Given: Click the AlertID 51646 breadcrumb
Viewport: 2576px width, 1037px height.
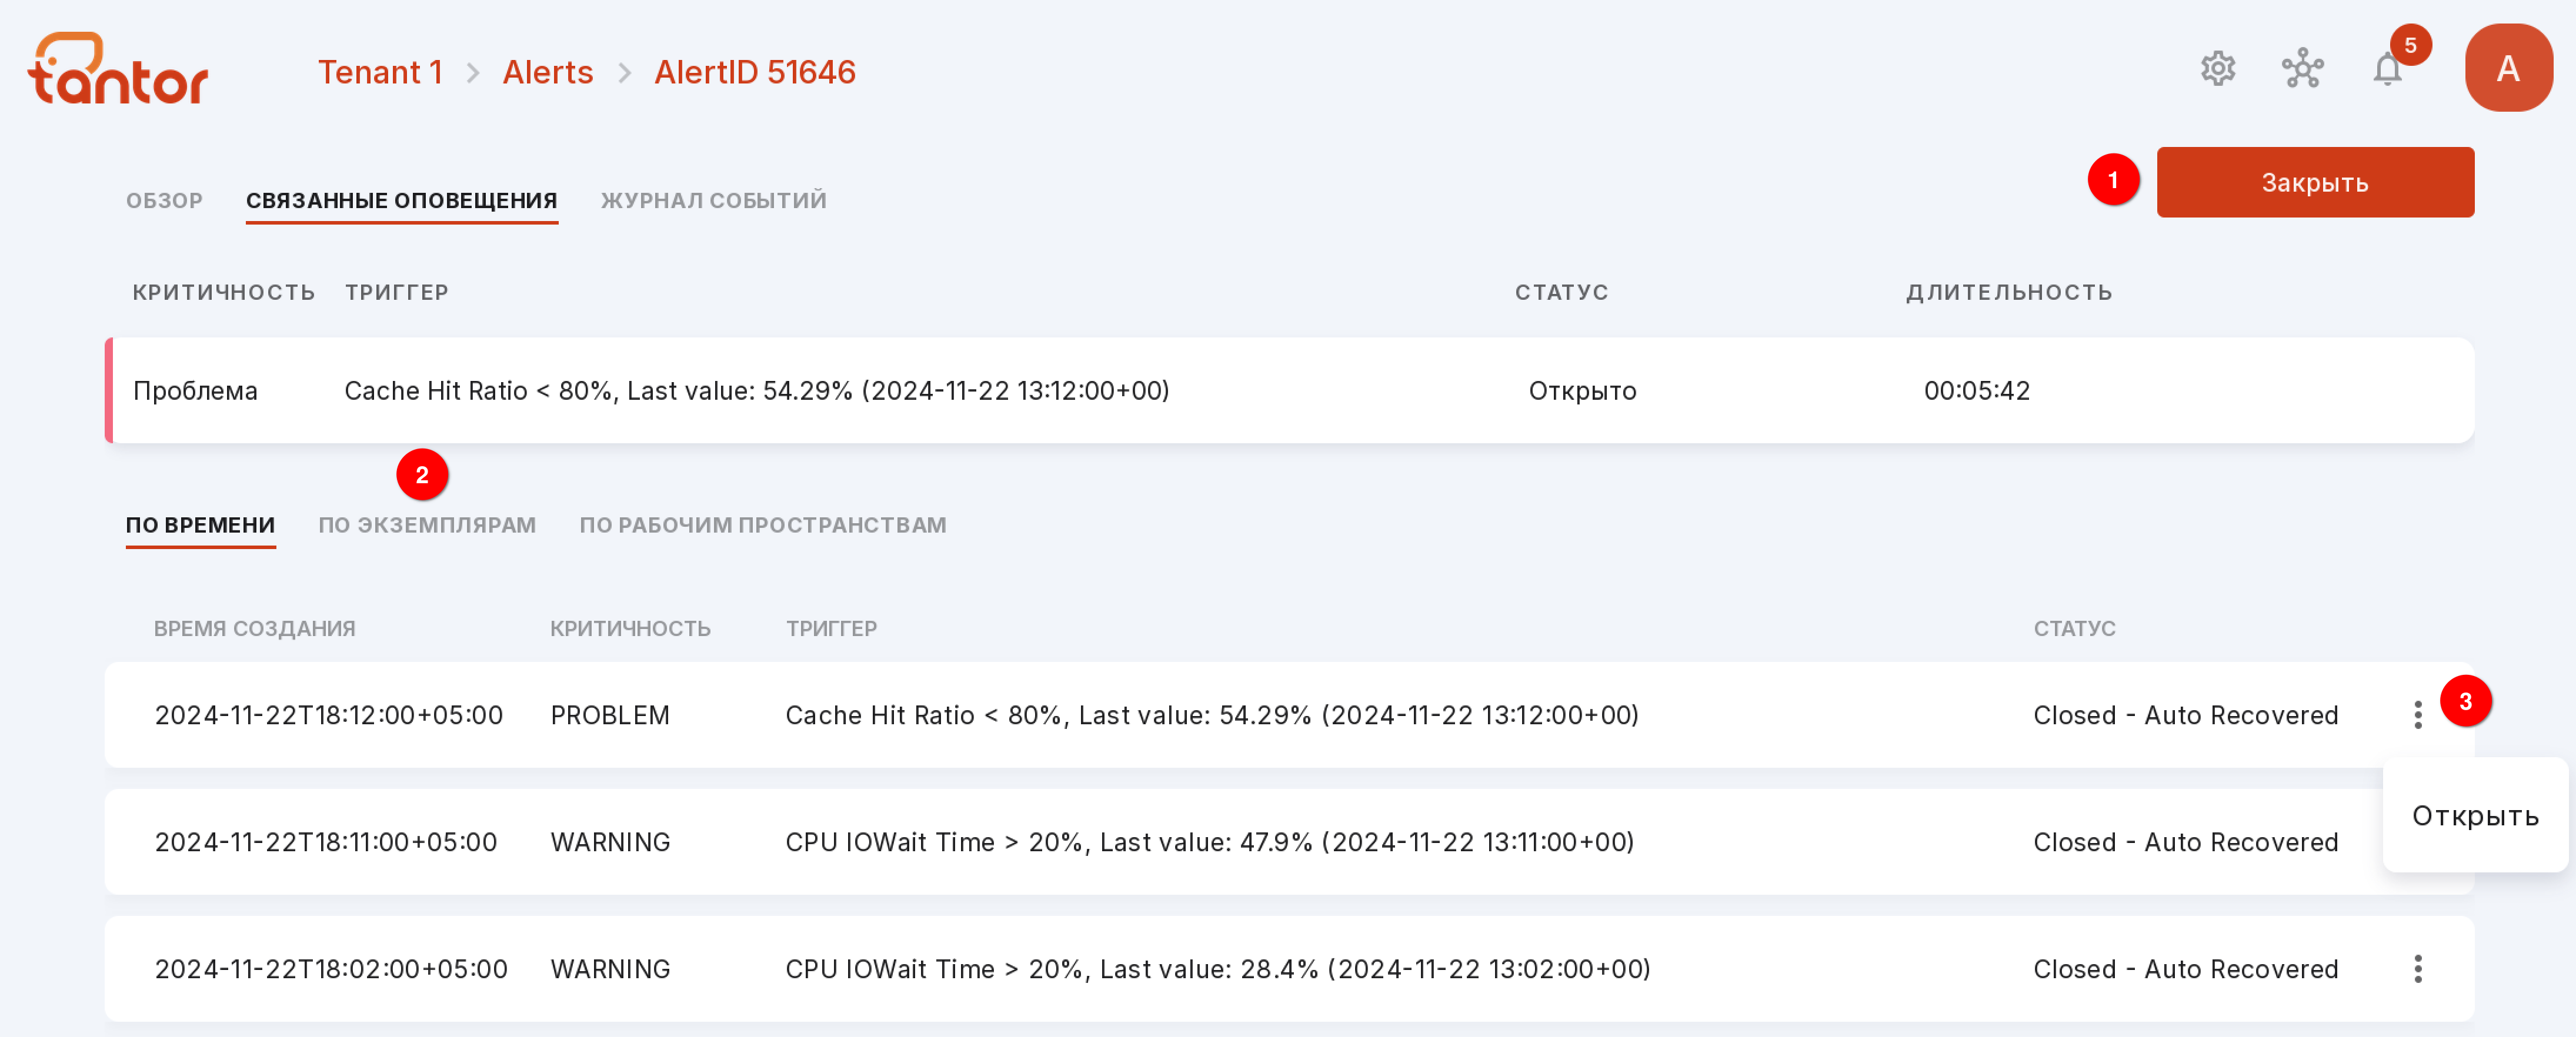Looking at the screenshot, I should (x=754, y=72).
